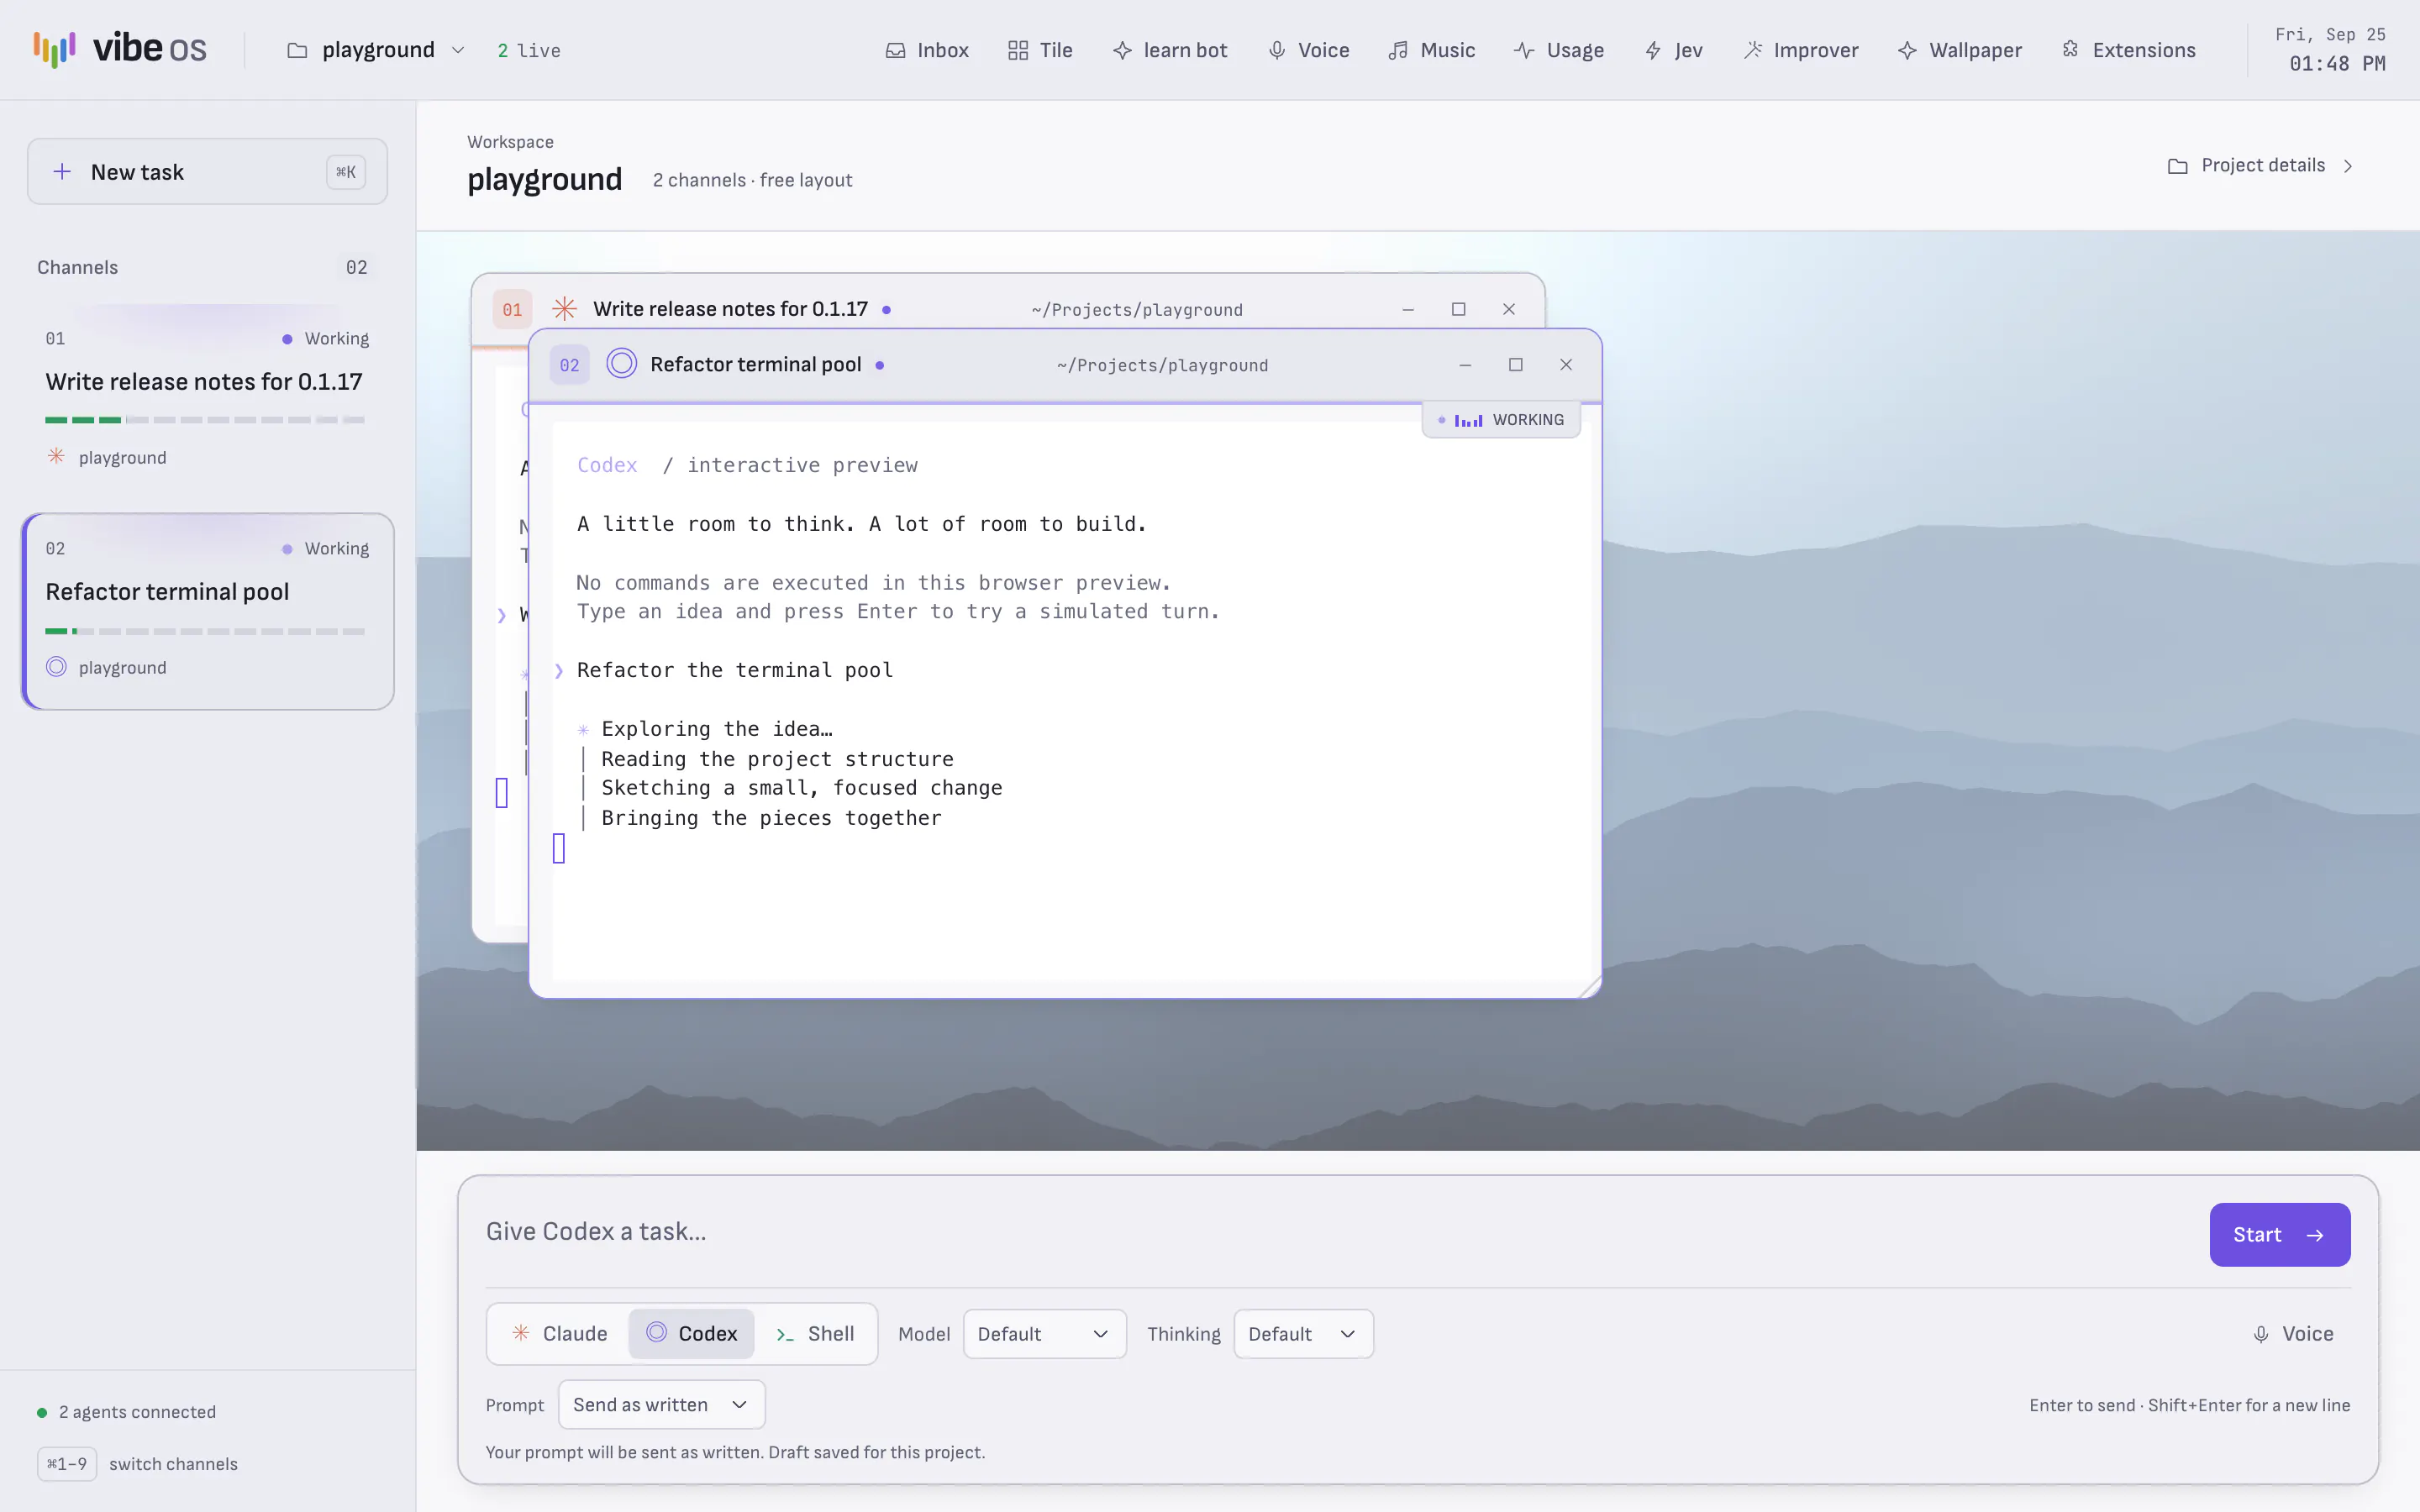Open the Music panel
The width and height of the screenshot is (2420, 1512).
[1431, 50]
